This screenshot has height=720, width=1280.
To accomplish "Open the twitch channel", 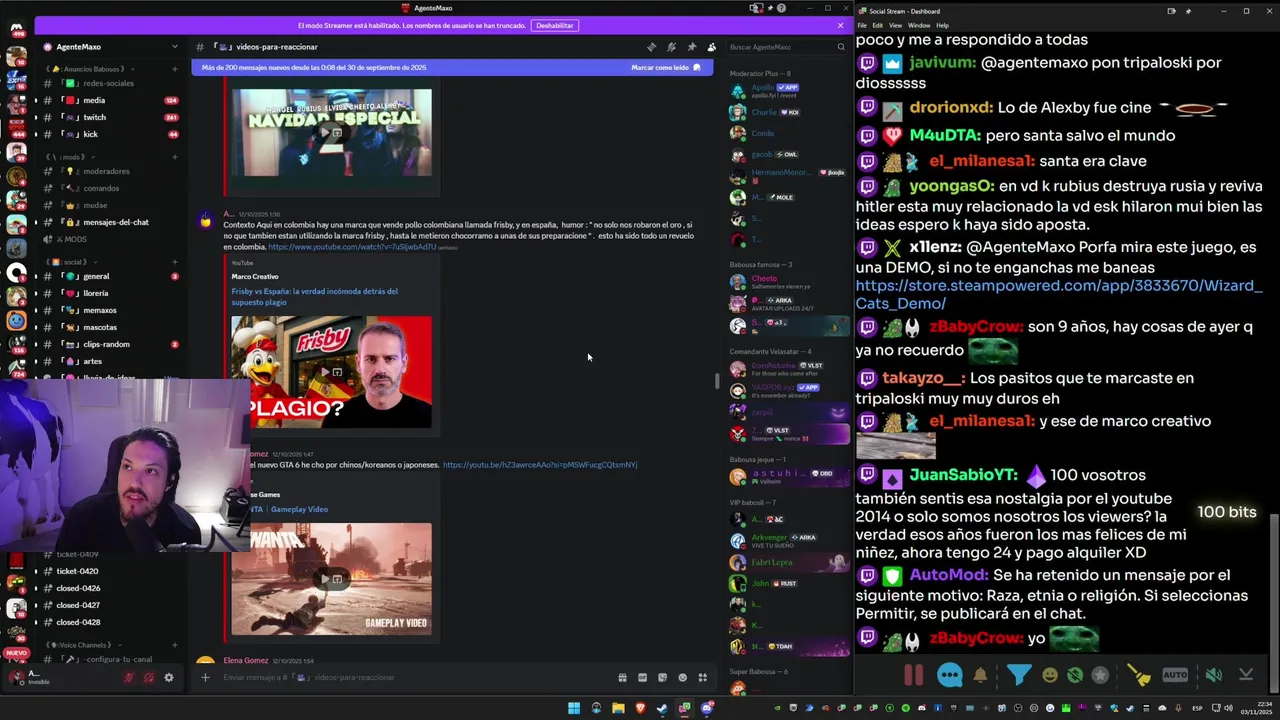I will point(110,117).
